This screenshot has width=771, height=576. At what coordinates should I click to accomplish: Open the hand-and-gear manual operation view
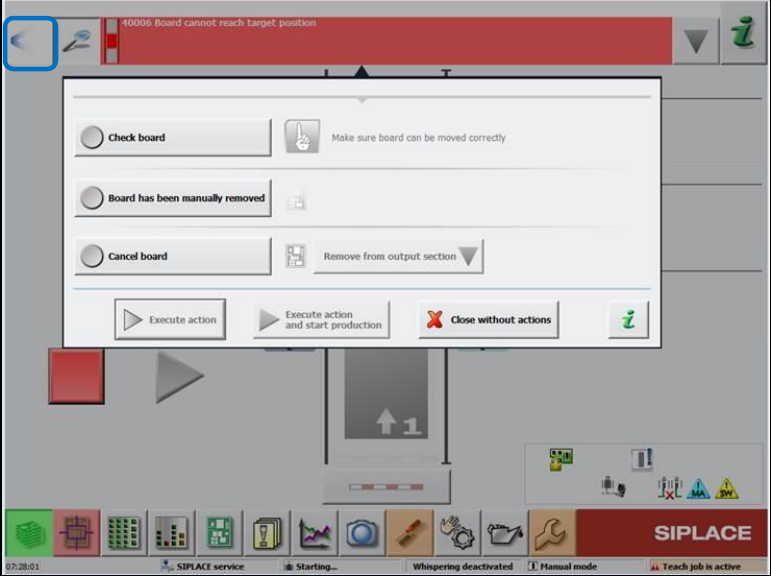click(457, 533)
